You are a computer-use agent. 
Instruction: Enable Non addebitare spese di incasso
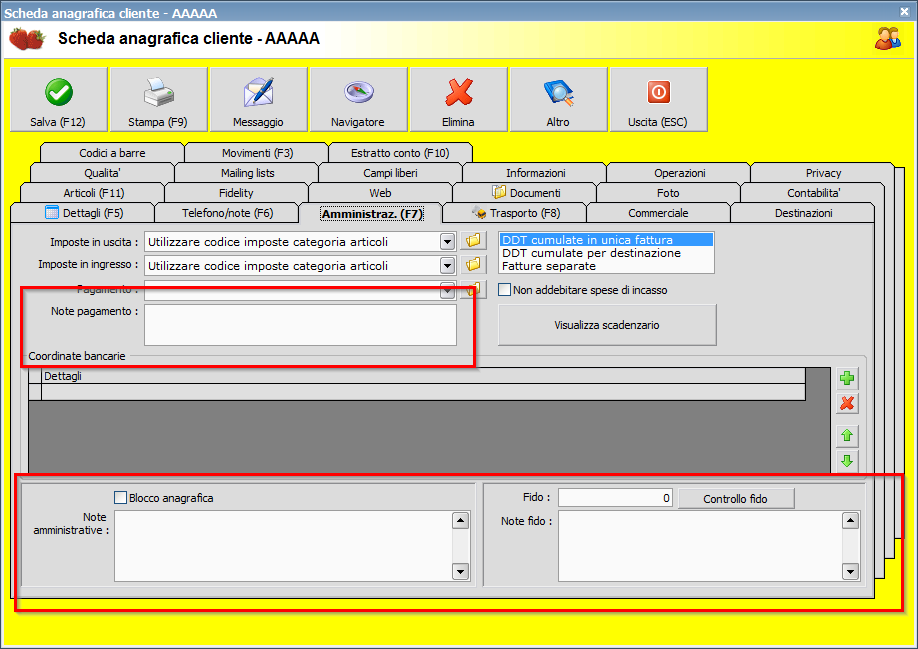pos(504,289)
